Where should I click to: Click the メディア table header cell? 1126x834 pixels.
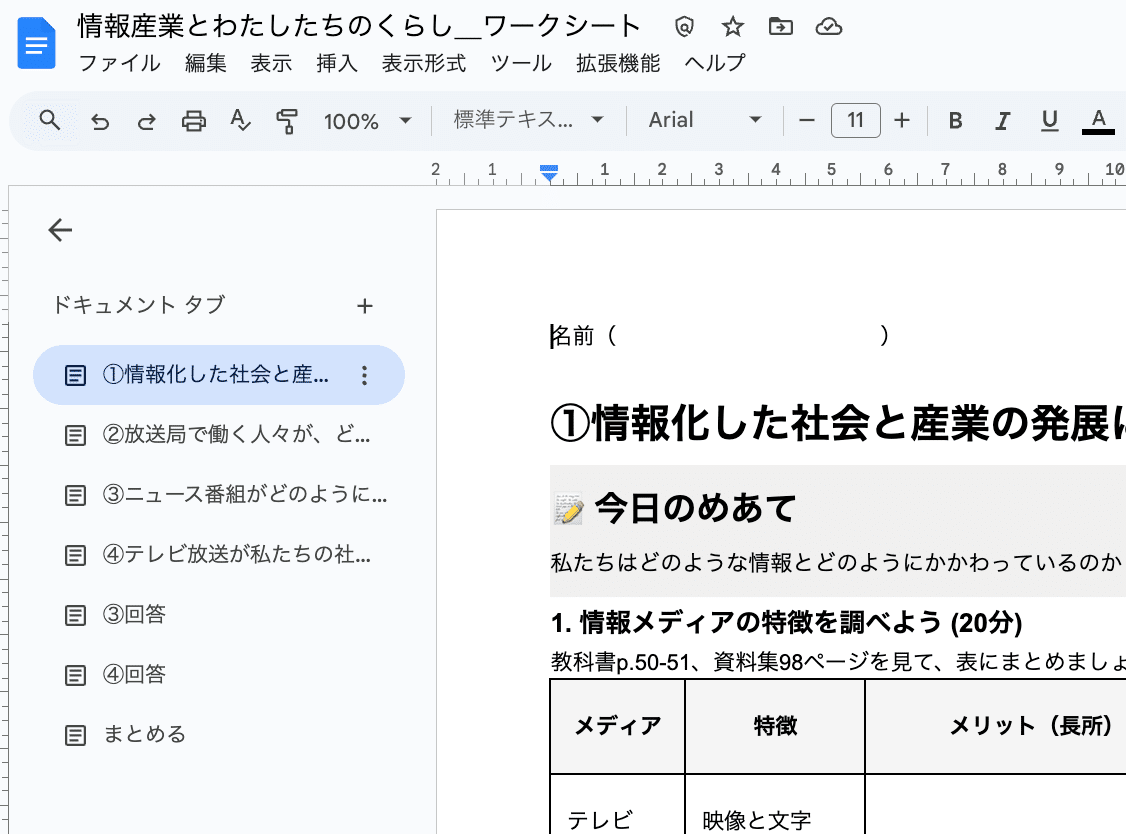[618, 726]
